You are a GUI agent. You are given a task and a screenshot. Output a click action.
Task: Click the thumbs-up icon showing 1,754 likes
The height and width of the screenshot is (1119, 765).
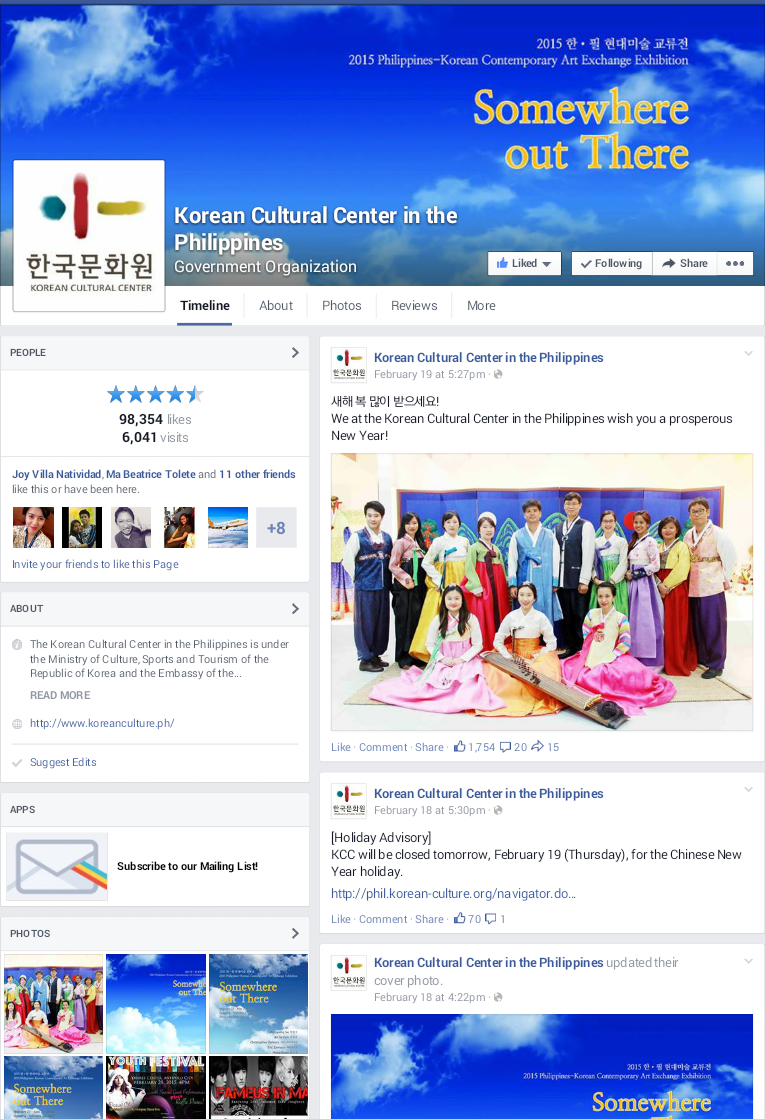click(x=460, y=746)
